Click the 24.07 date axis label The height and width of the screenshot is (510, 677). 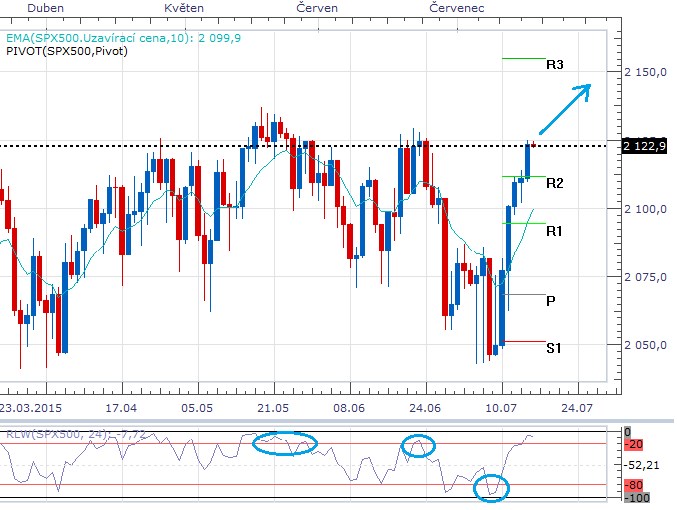click(577, 408)
